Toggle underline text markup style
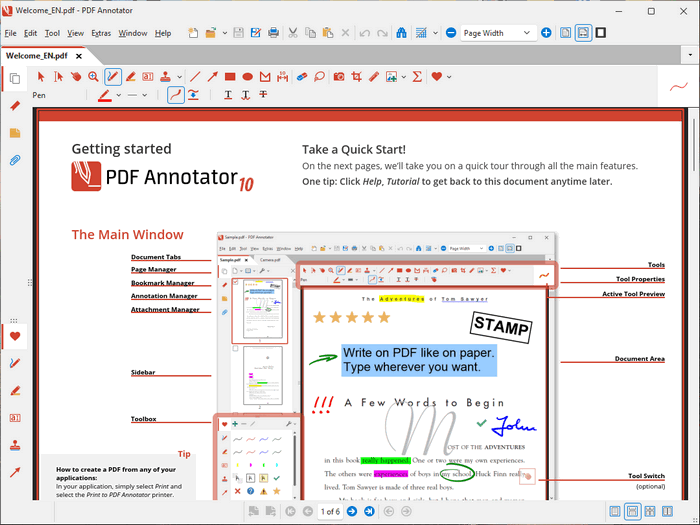 (228, 95)
